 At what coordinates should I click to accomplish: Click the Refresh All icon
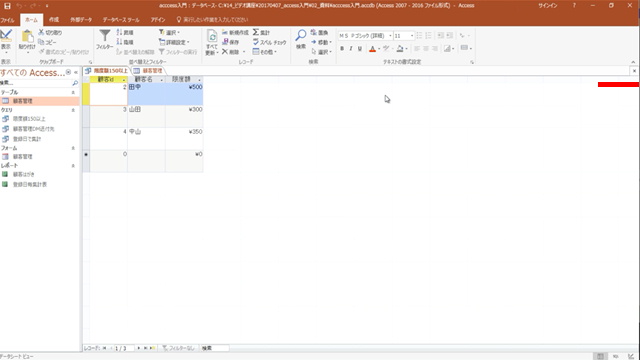tap(212, 37)
